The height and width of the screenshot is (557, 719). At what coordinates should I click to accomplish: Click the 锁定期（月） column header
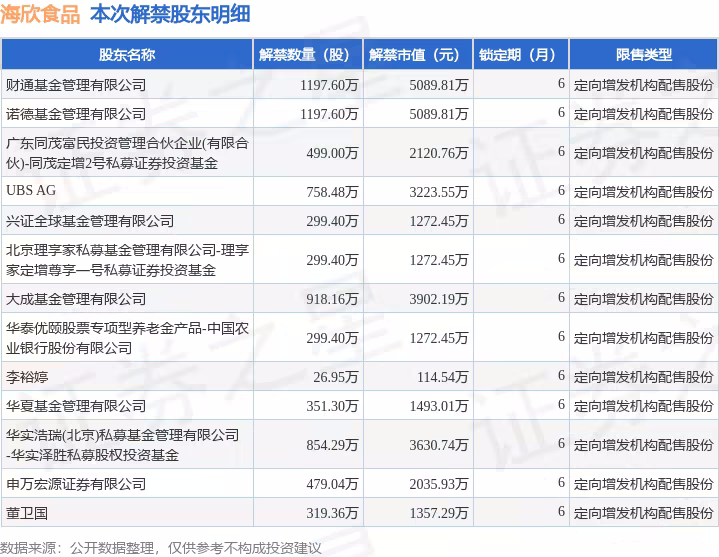516,54
